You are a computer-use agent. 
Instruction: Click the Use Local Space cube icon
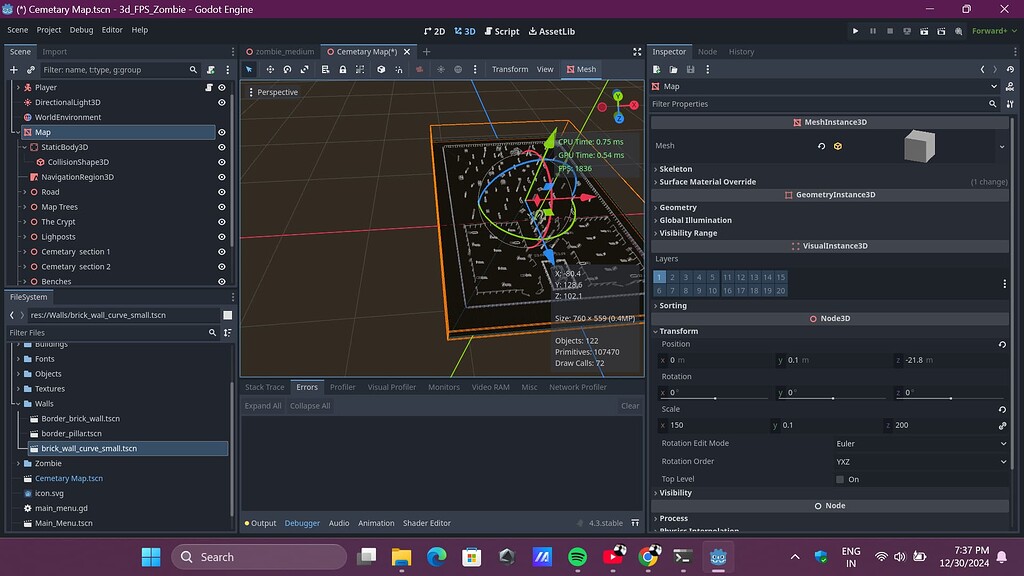click(x=381, y=69)
